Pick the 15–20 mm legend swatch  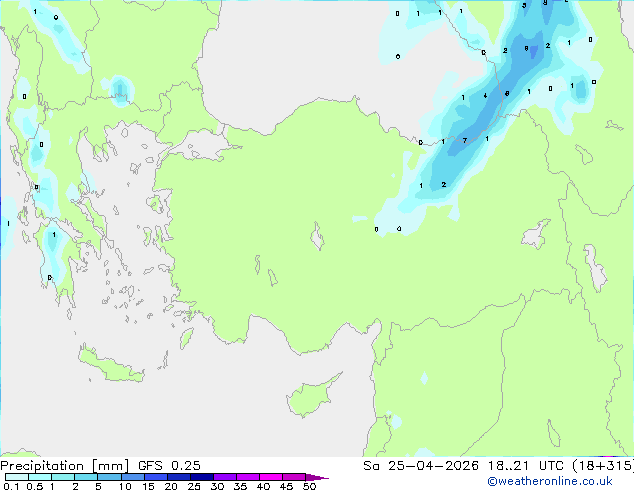tap(155, 477)
